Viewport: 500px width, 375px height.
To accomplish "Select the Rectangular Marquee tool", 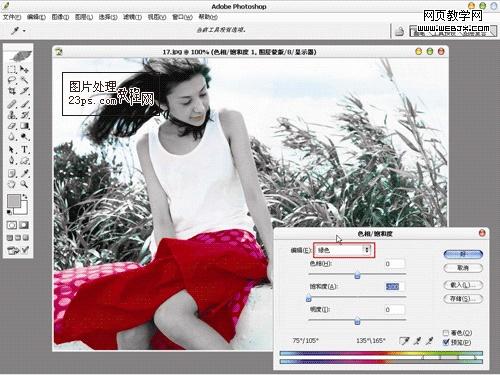I will click(12, 69).
